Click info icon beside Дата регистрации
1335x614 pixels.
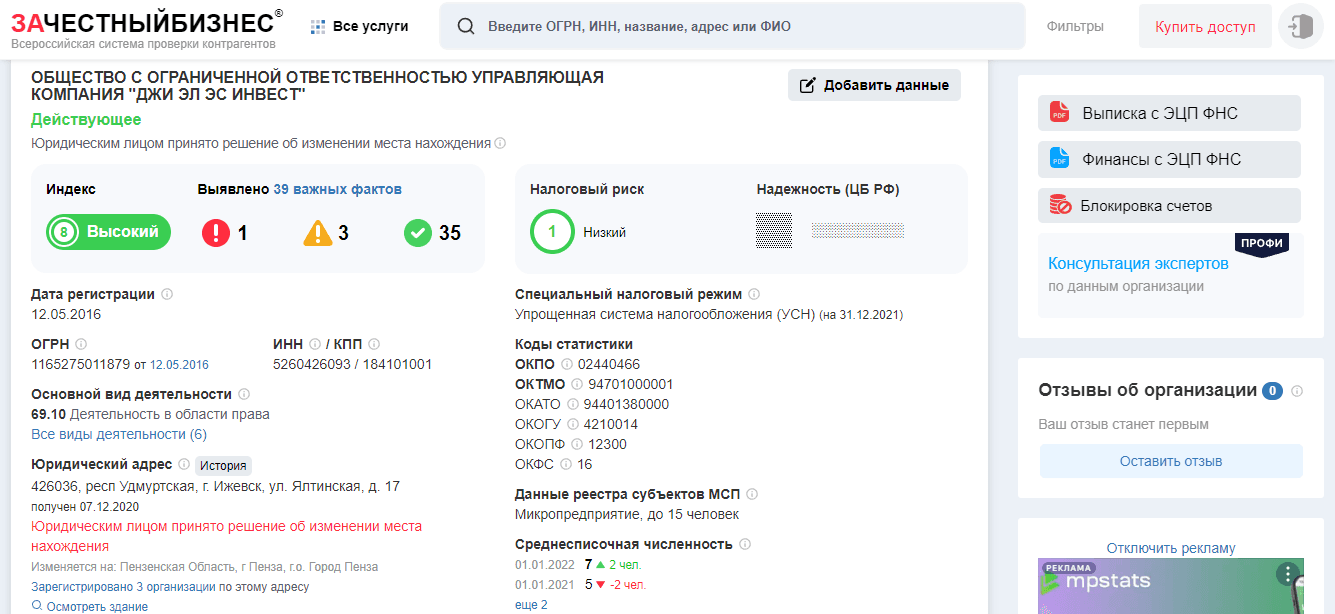(x=167, y=294)
